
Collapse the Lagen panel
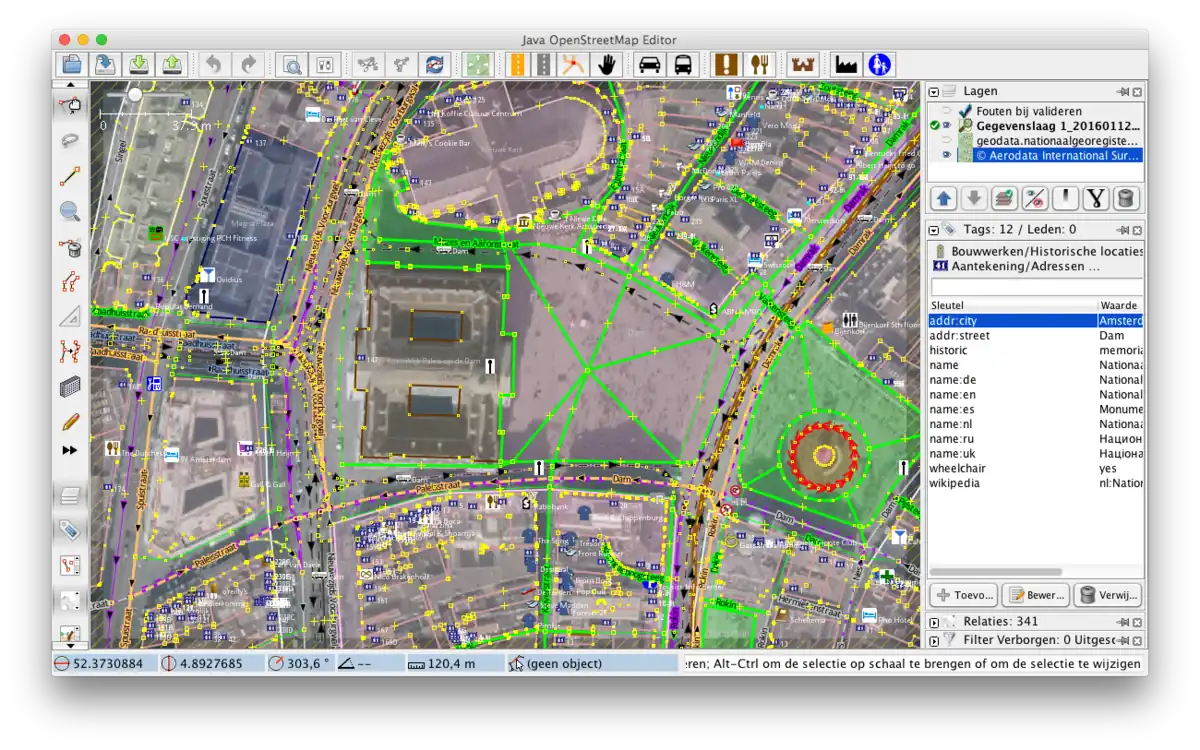(x=934, y=91)
